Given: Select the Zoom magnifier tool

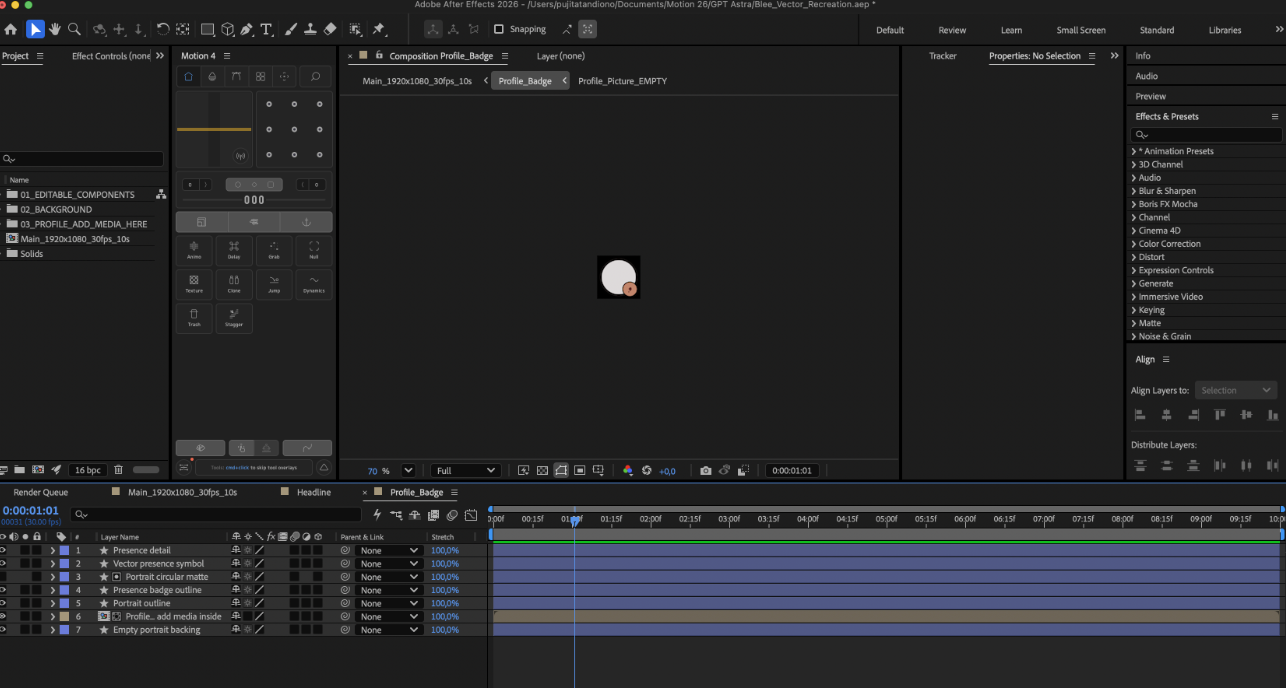Looking at the screenshot, I should point(75,29).
